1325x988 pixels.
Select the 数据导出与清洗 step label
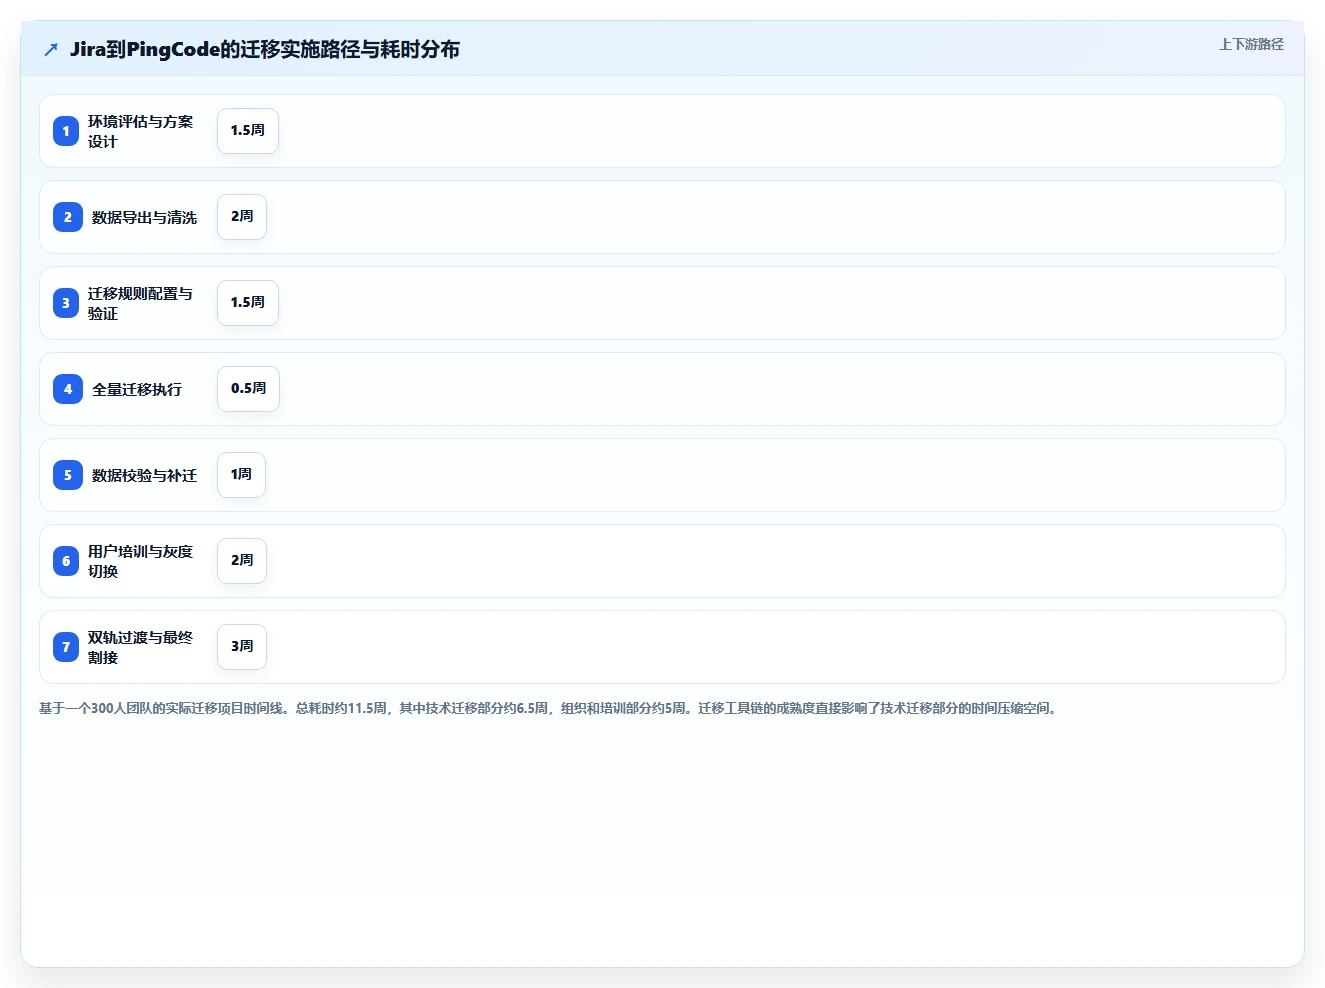(144, 217)
